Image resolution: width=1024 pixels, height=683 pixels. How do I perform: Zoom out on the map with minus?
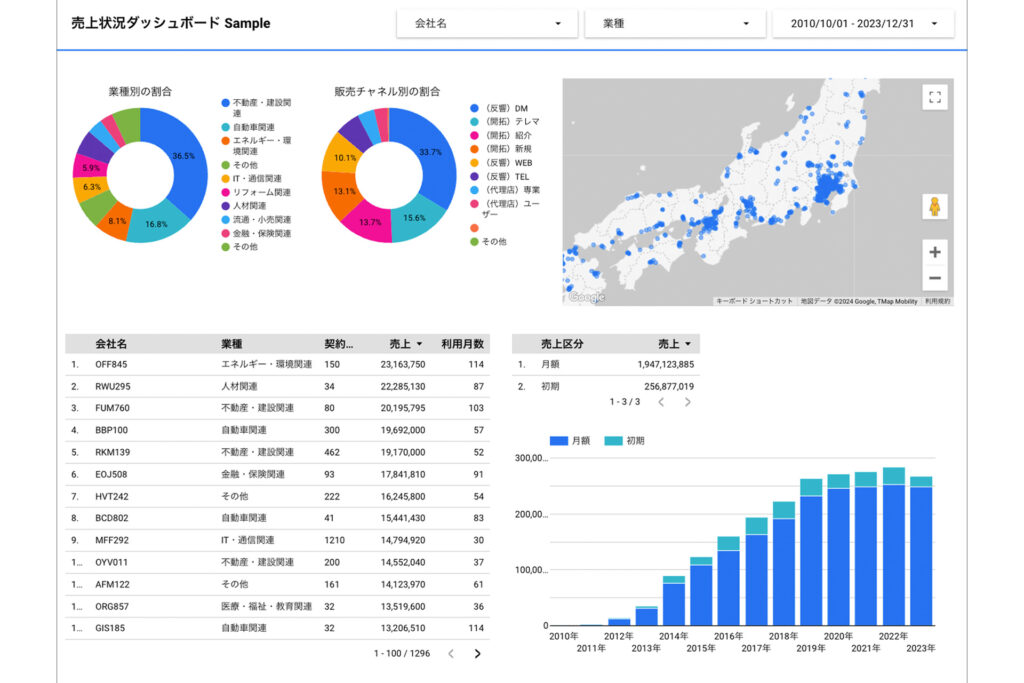935,278
